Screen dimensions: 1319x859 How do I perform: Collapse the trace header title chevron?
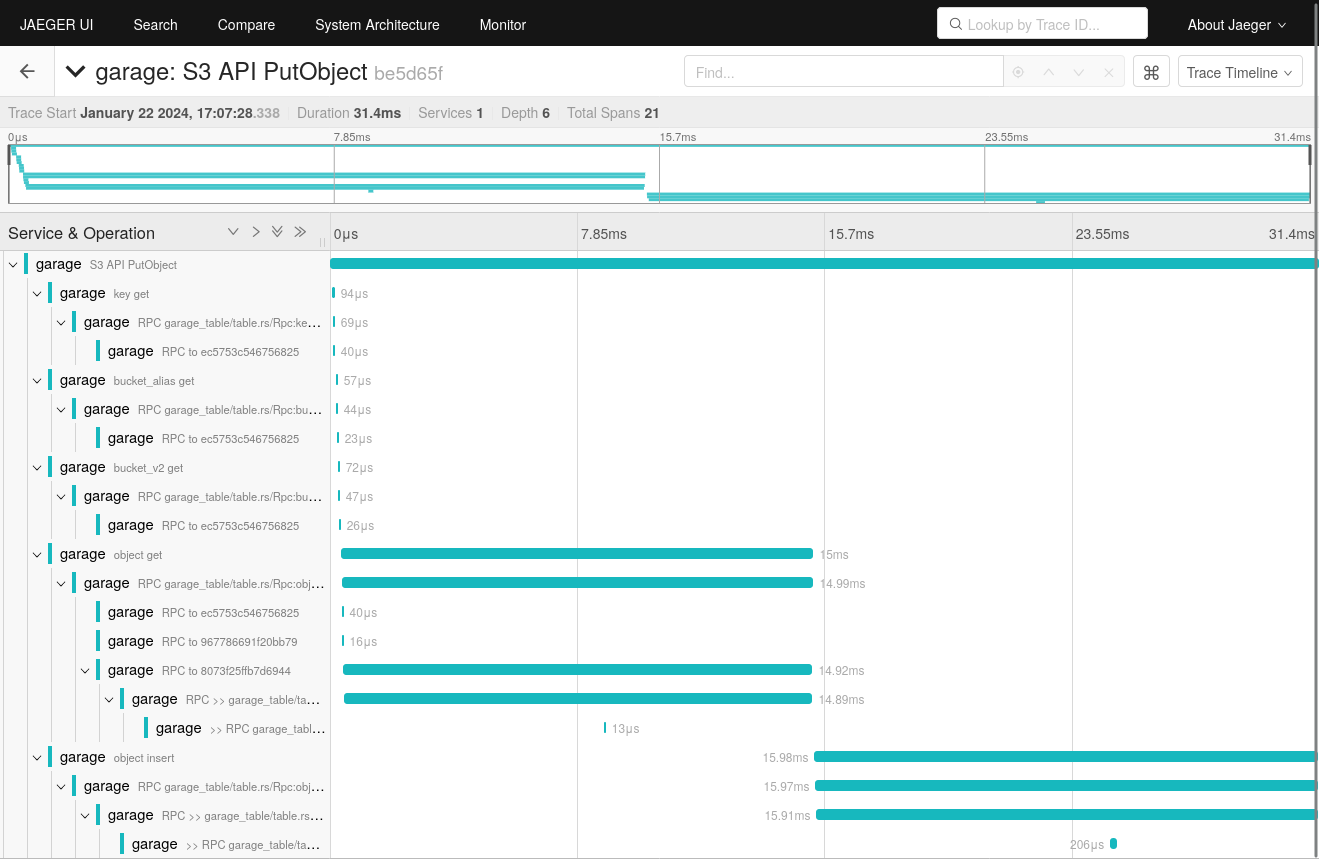(75, 72)
